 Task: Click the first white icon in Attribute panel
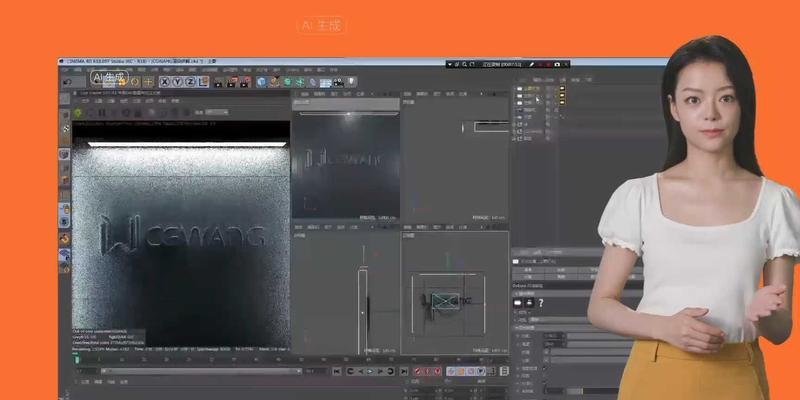pyautogui.click(x=517, y=303)
